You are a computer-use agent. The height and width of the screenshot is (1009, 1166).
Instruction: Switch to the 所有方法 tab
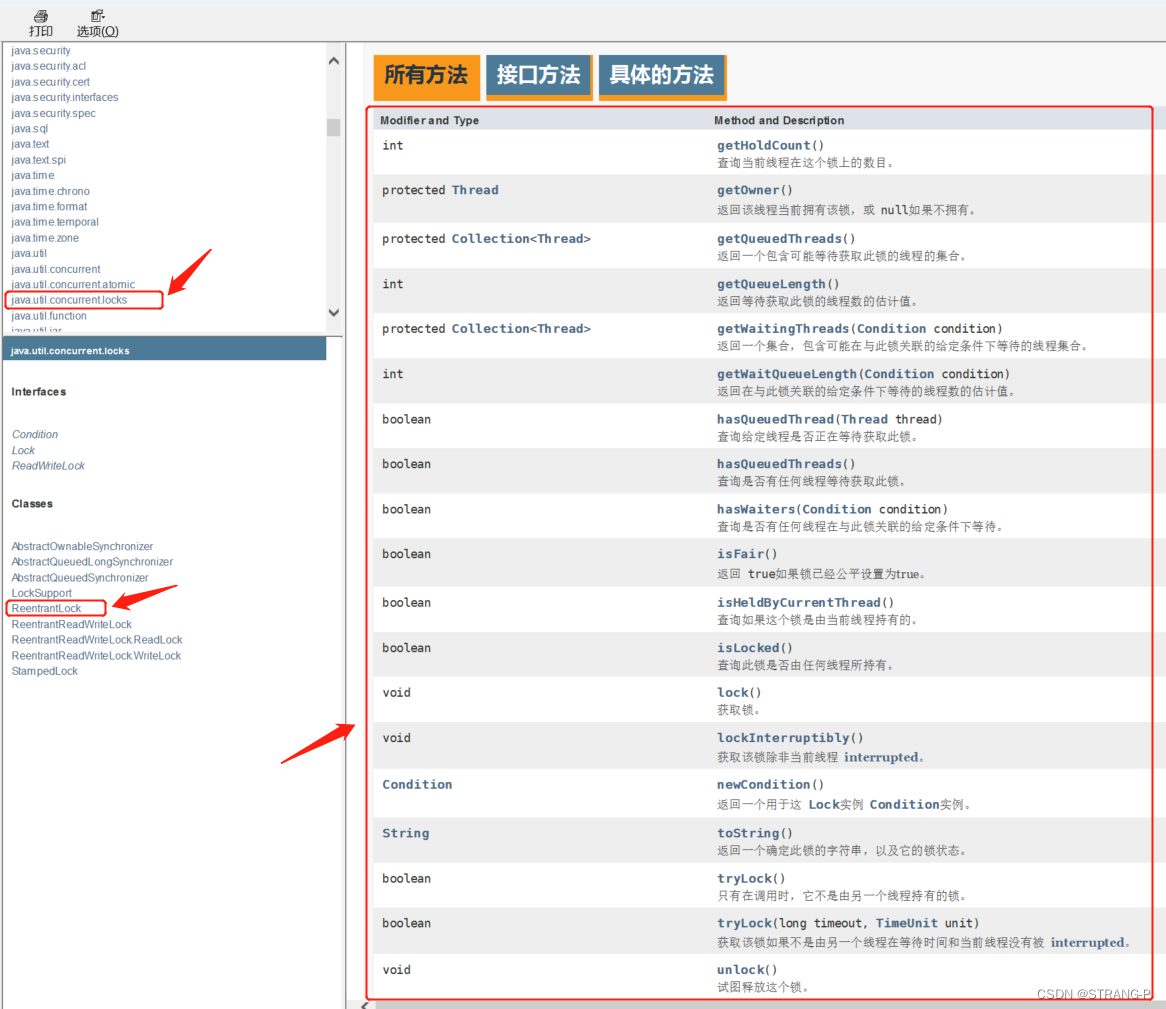coord(426,76)
